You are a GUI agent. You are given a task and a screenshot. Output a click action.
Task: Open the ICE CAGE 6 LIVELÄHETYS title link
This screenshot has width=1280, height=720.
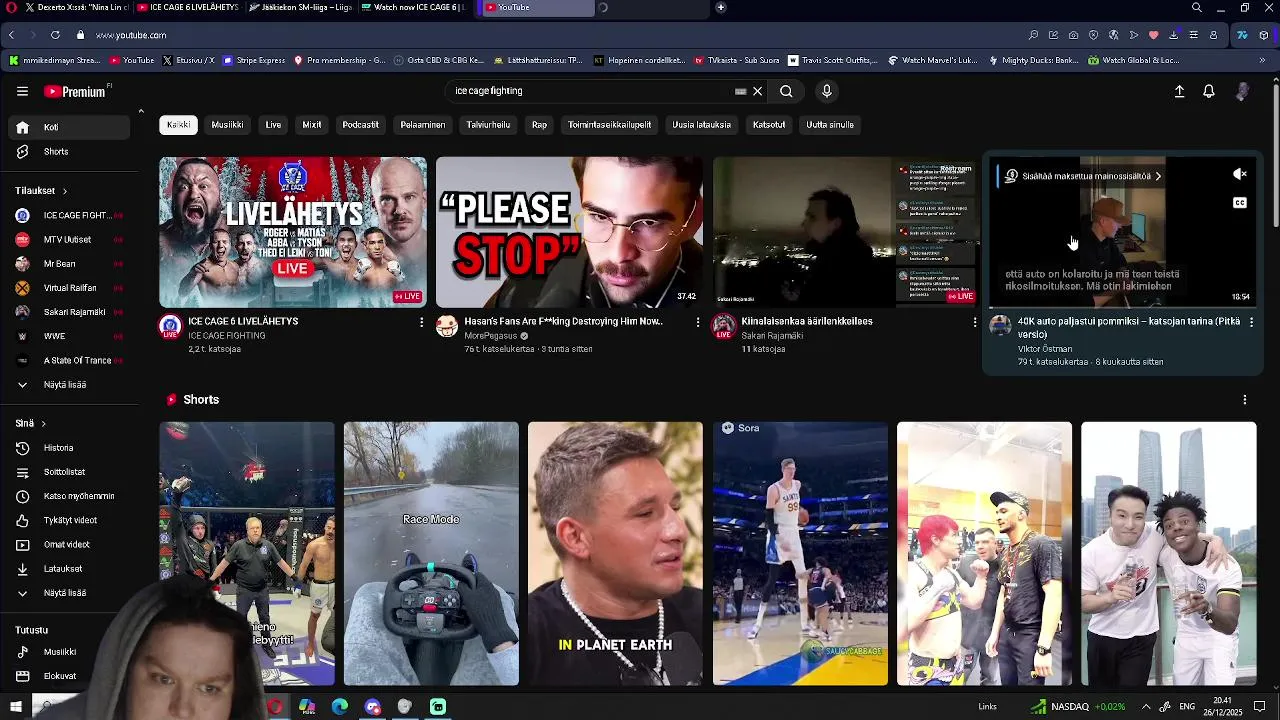(x=243, y=321)
